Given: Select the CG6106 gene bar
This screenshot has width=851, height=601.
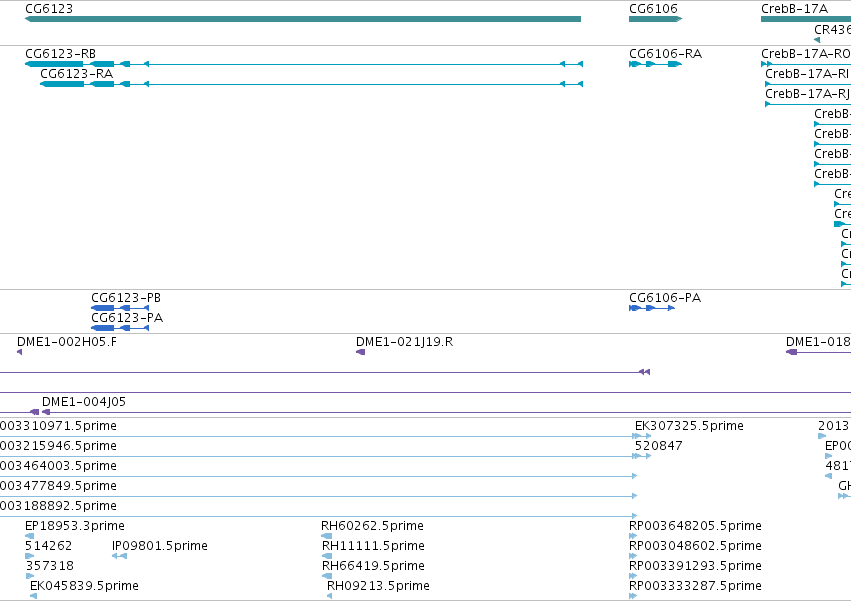Looking at the screenshot, I should (655, 19).
